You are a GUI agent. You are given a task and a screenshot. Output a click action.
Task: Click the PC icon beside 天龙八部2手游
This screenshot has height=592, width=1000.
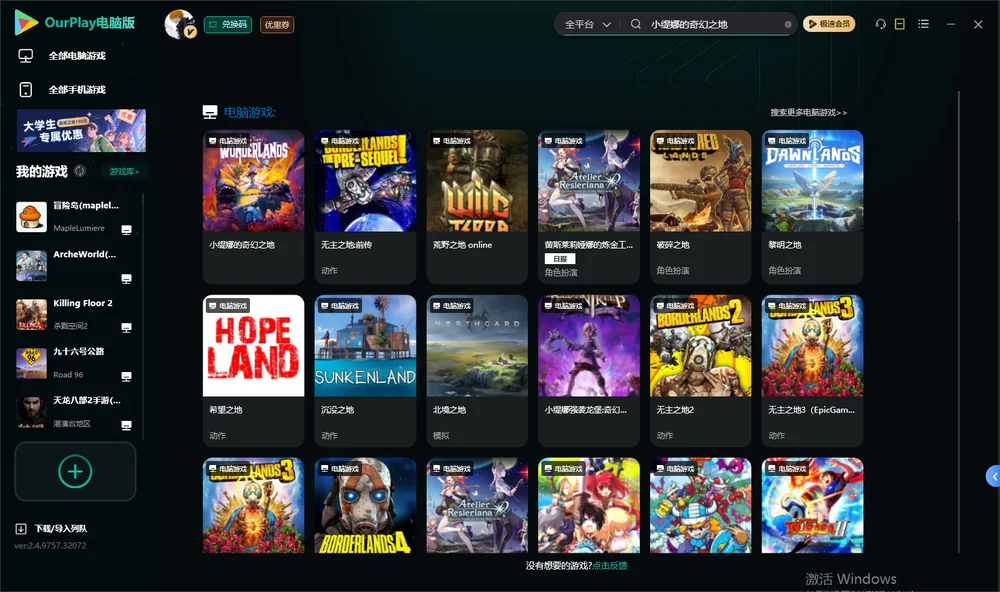pyautogui.click(x=126, y=426)
